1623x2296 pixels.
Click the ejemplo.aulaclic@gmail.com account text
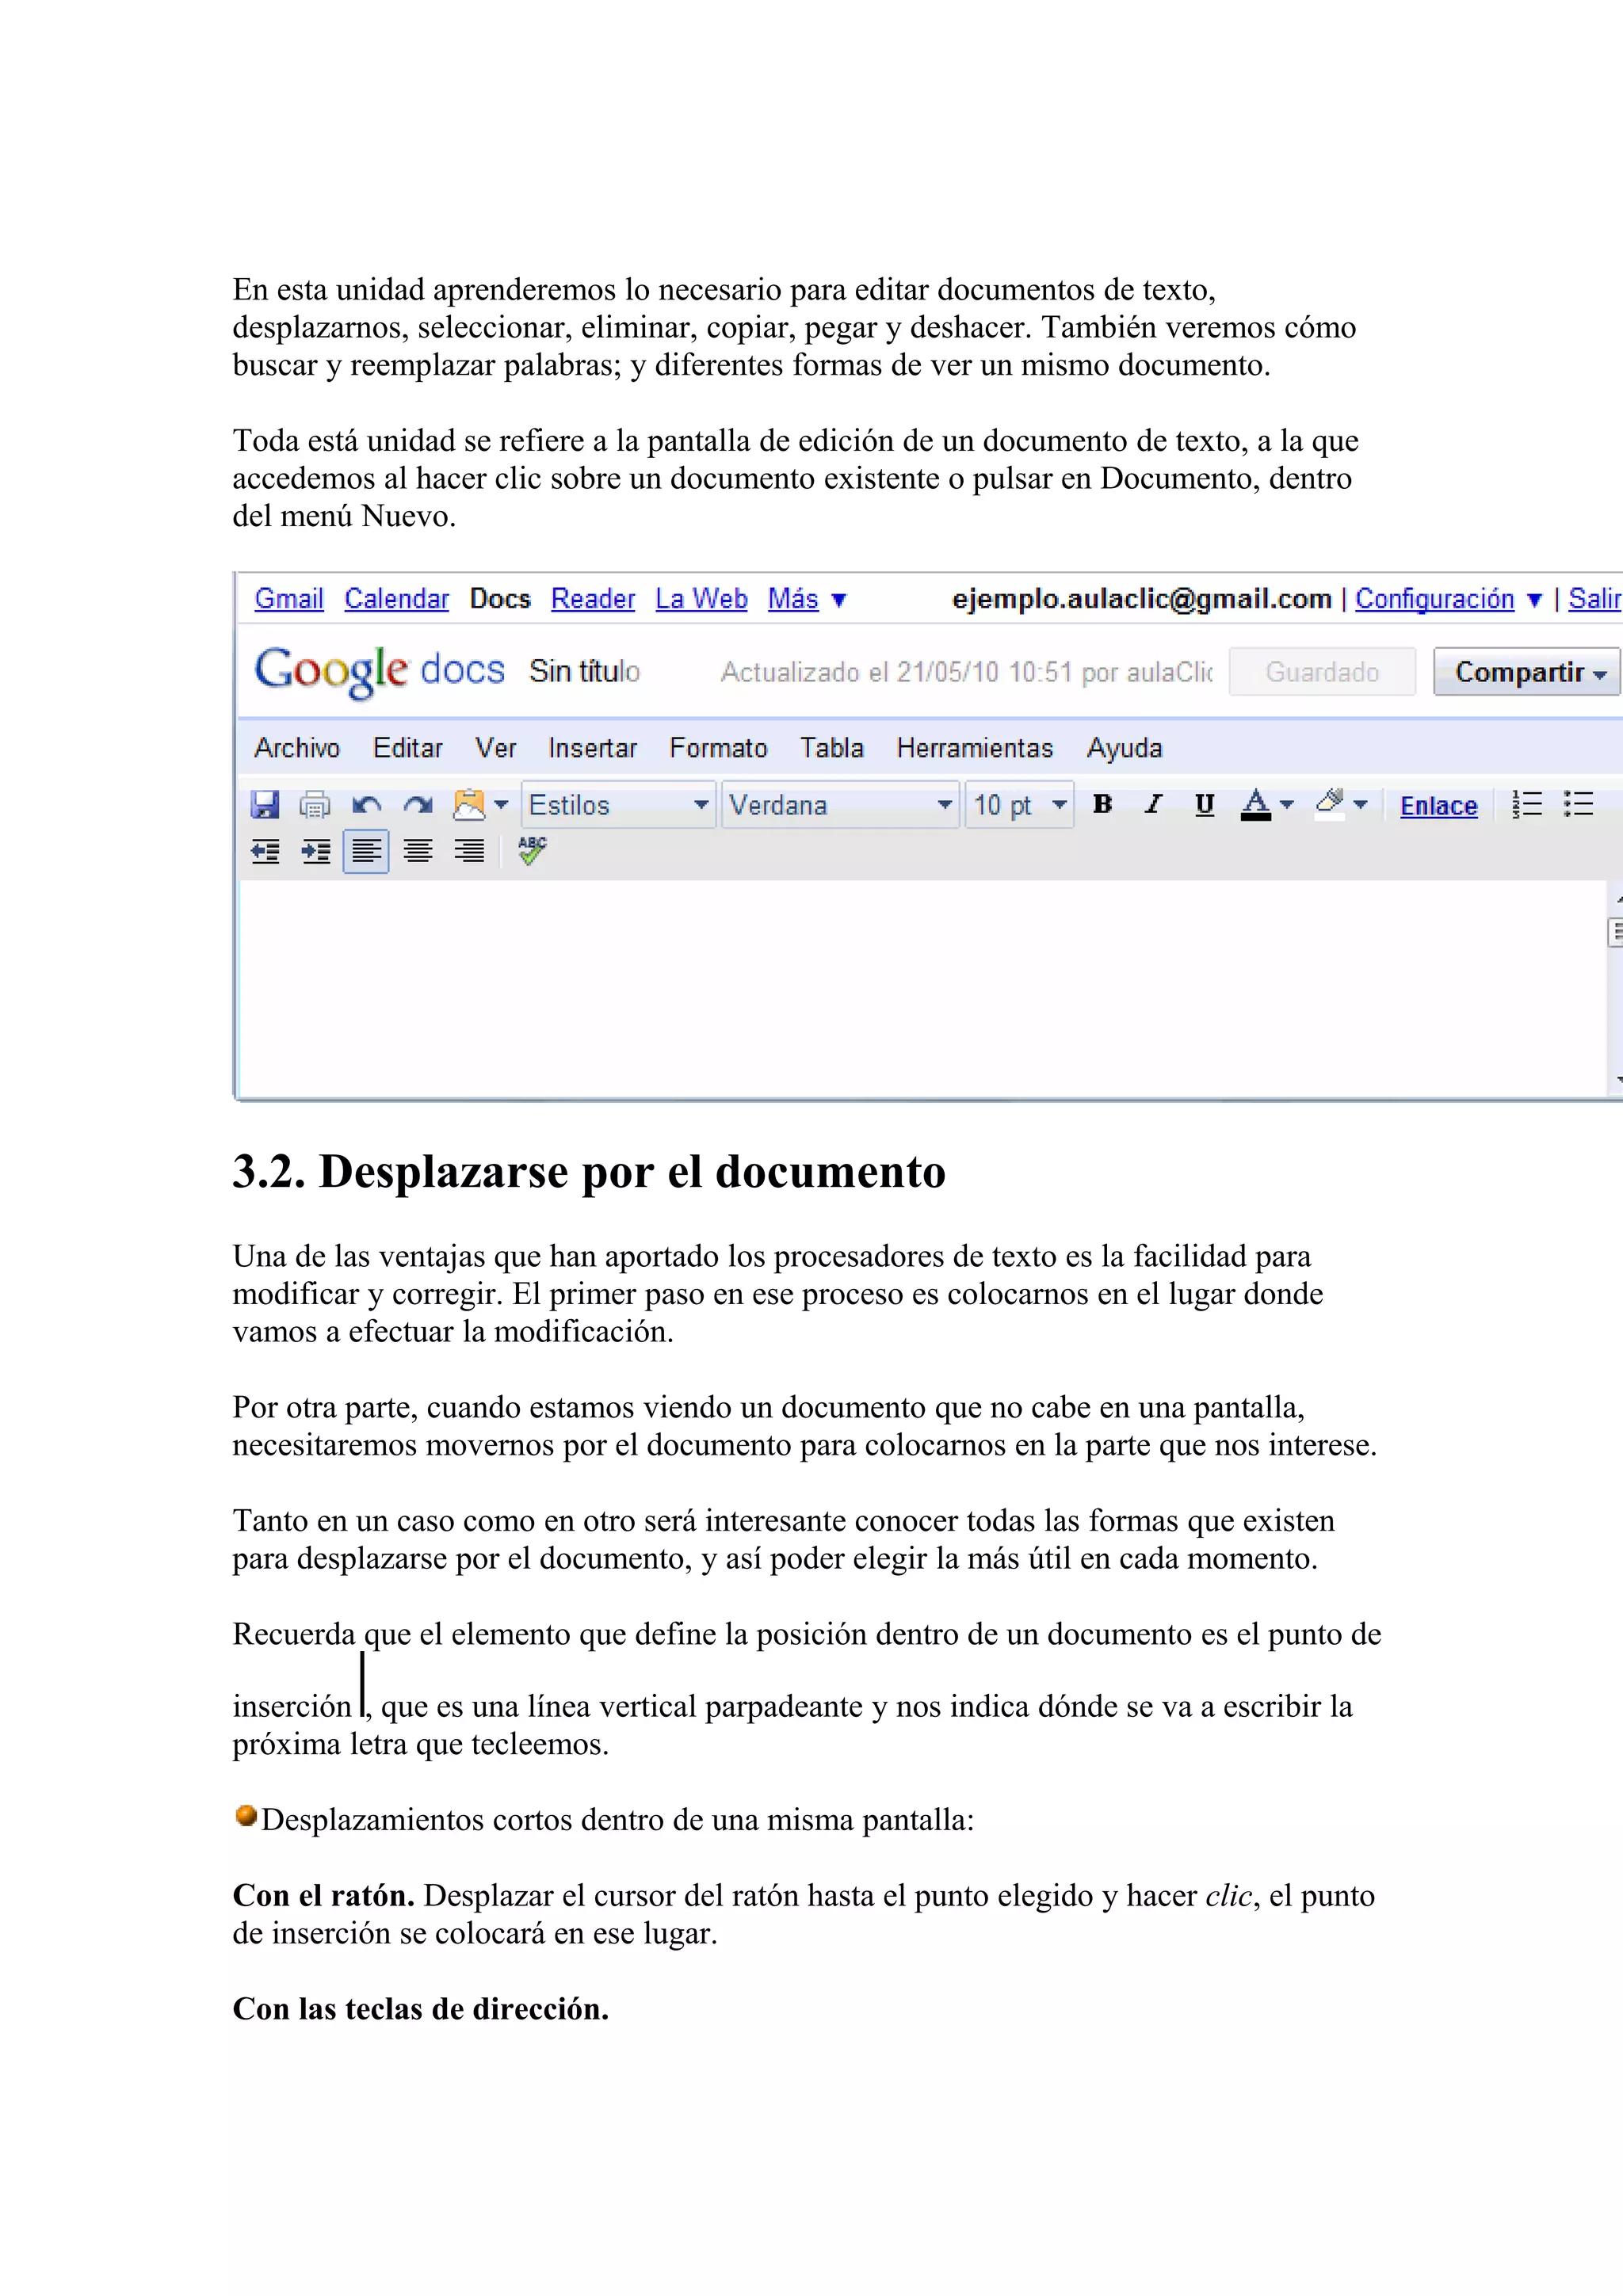[1141, 599]
